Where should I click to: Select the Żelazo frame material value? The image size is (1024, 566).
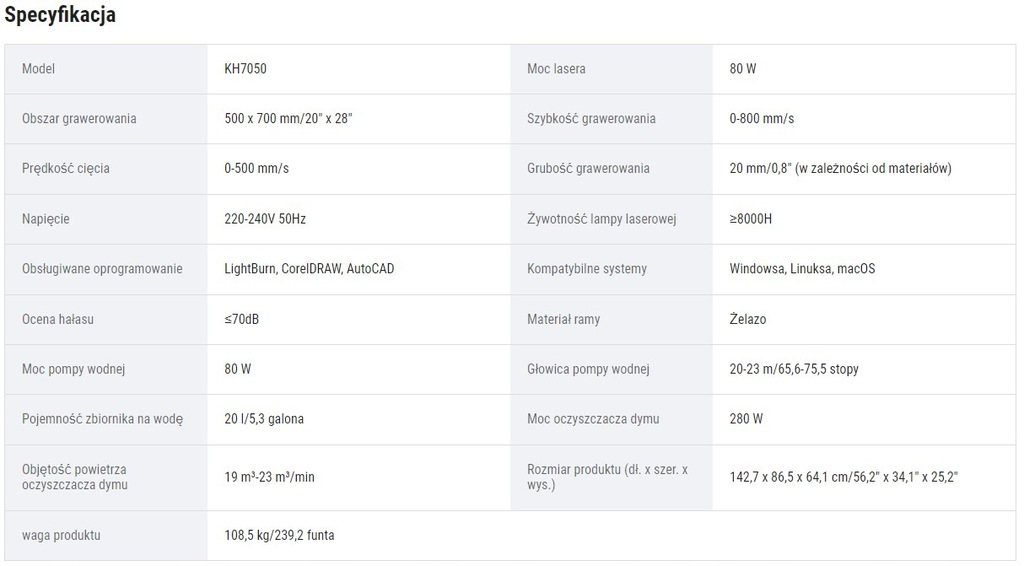748,319
